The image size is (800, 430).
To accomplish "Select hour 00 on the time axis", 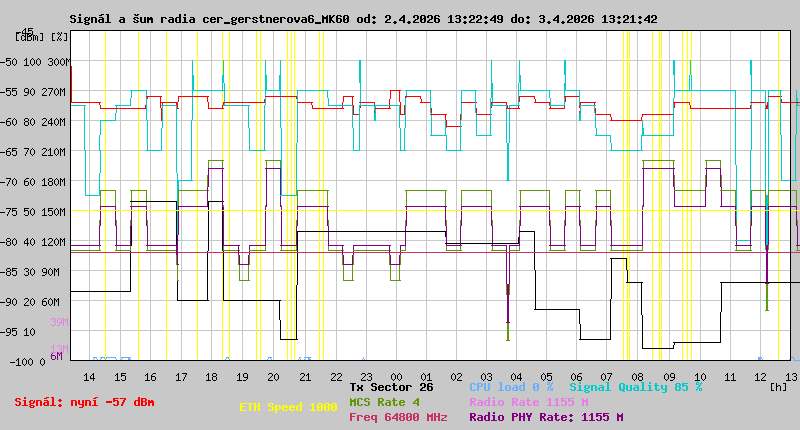I will coord(396,377).
